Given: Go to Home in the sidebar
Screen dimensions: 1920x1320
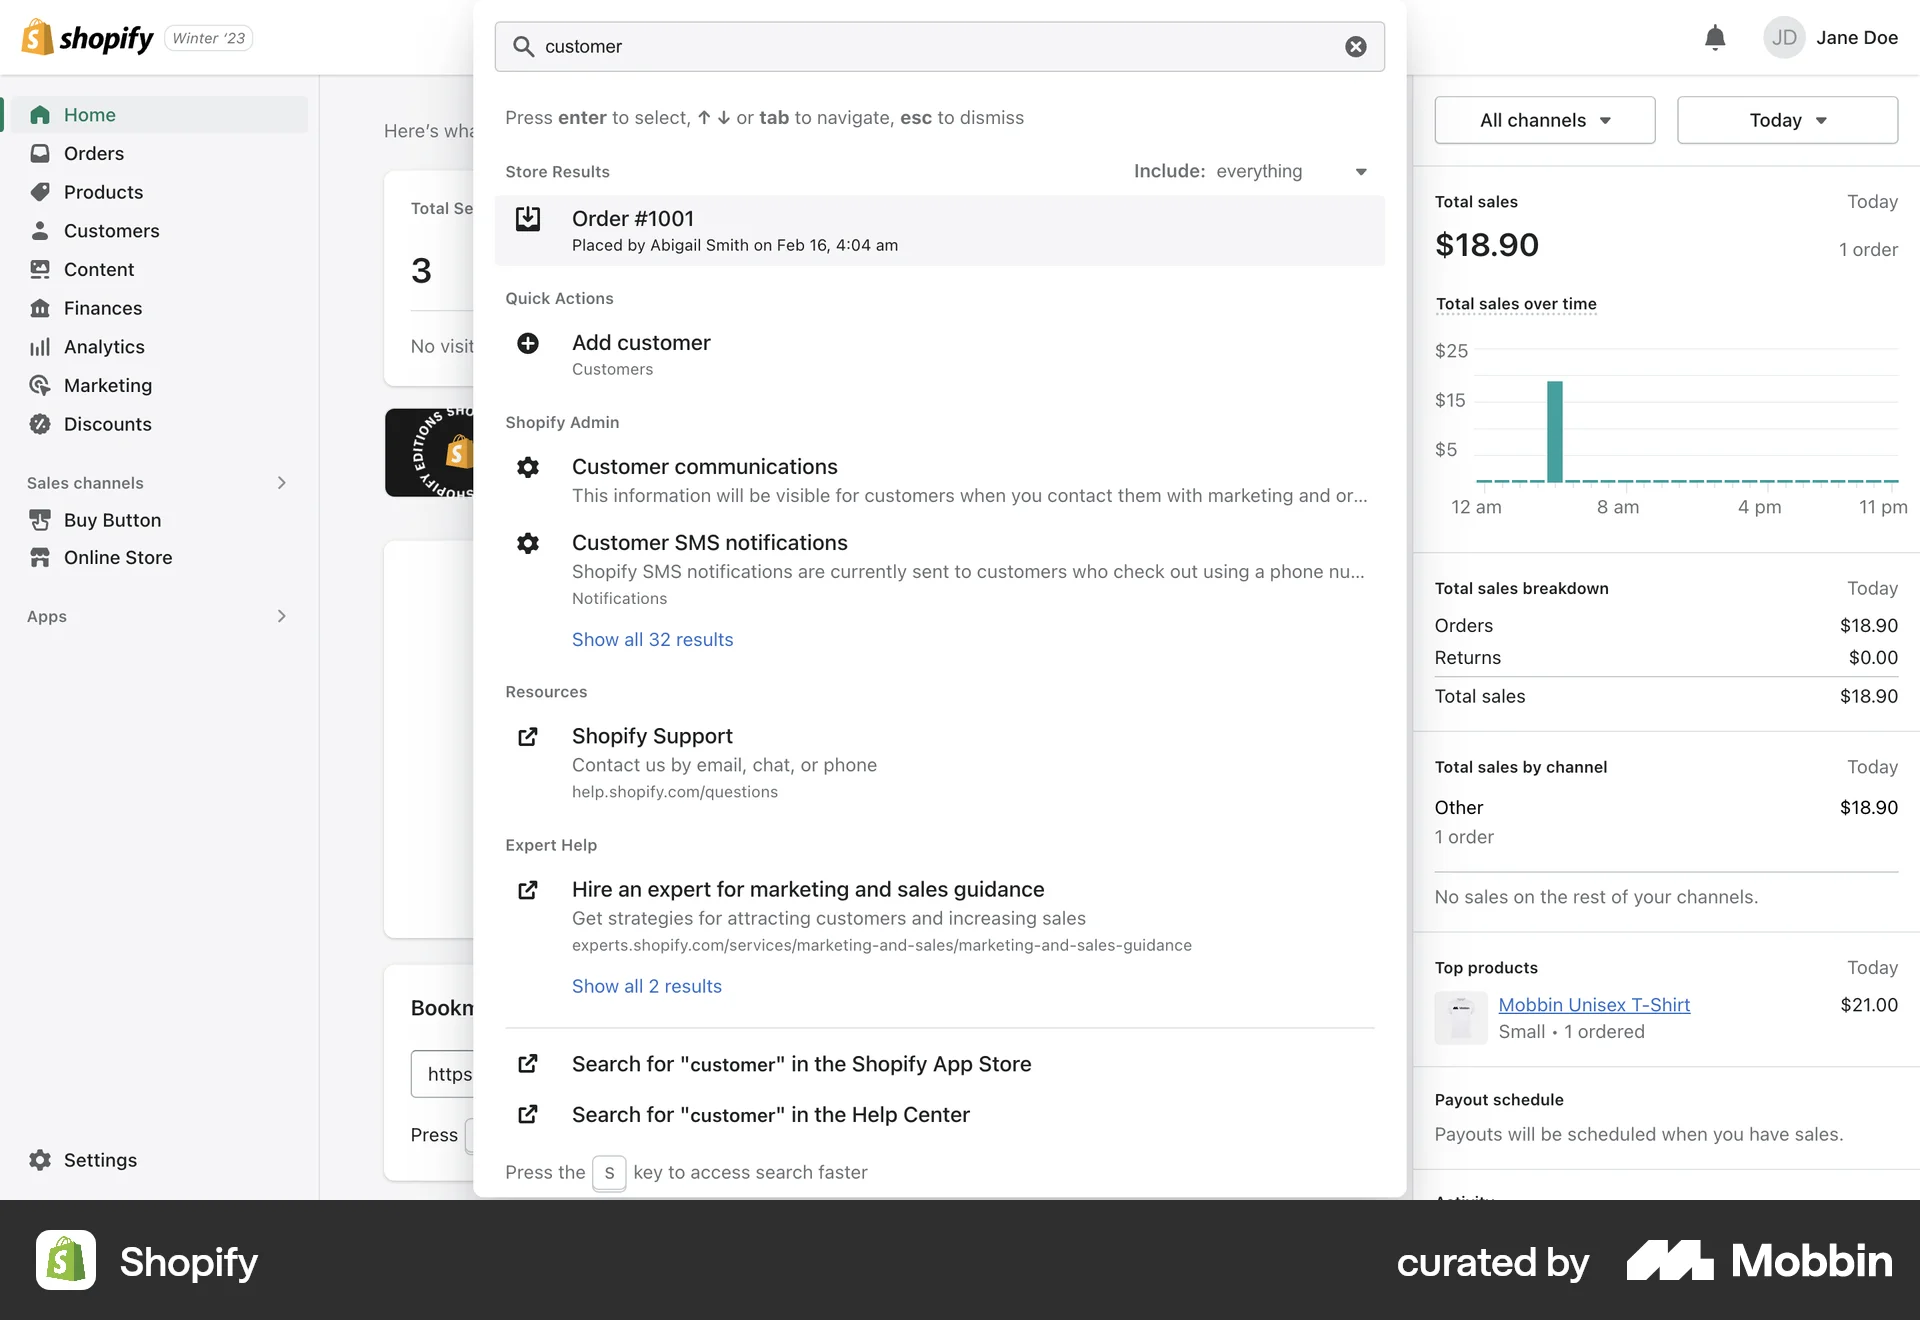Looking at the screenshot, I should pyautogui.click(x=89, y=114).
